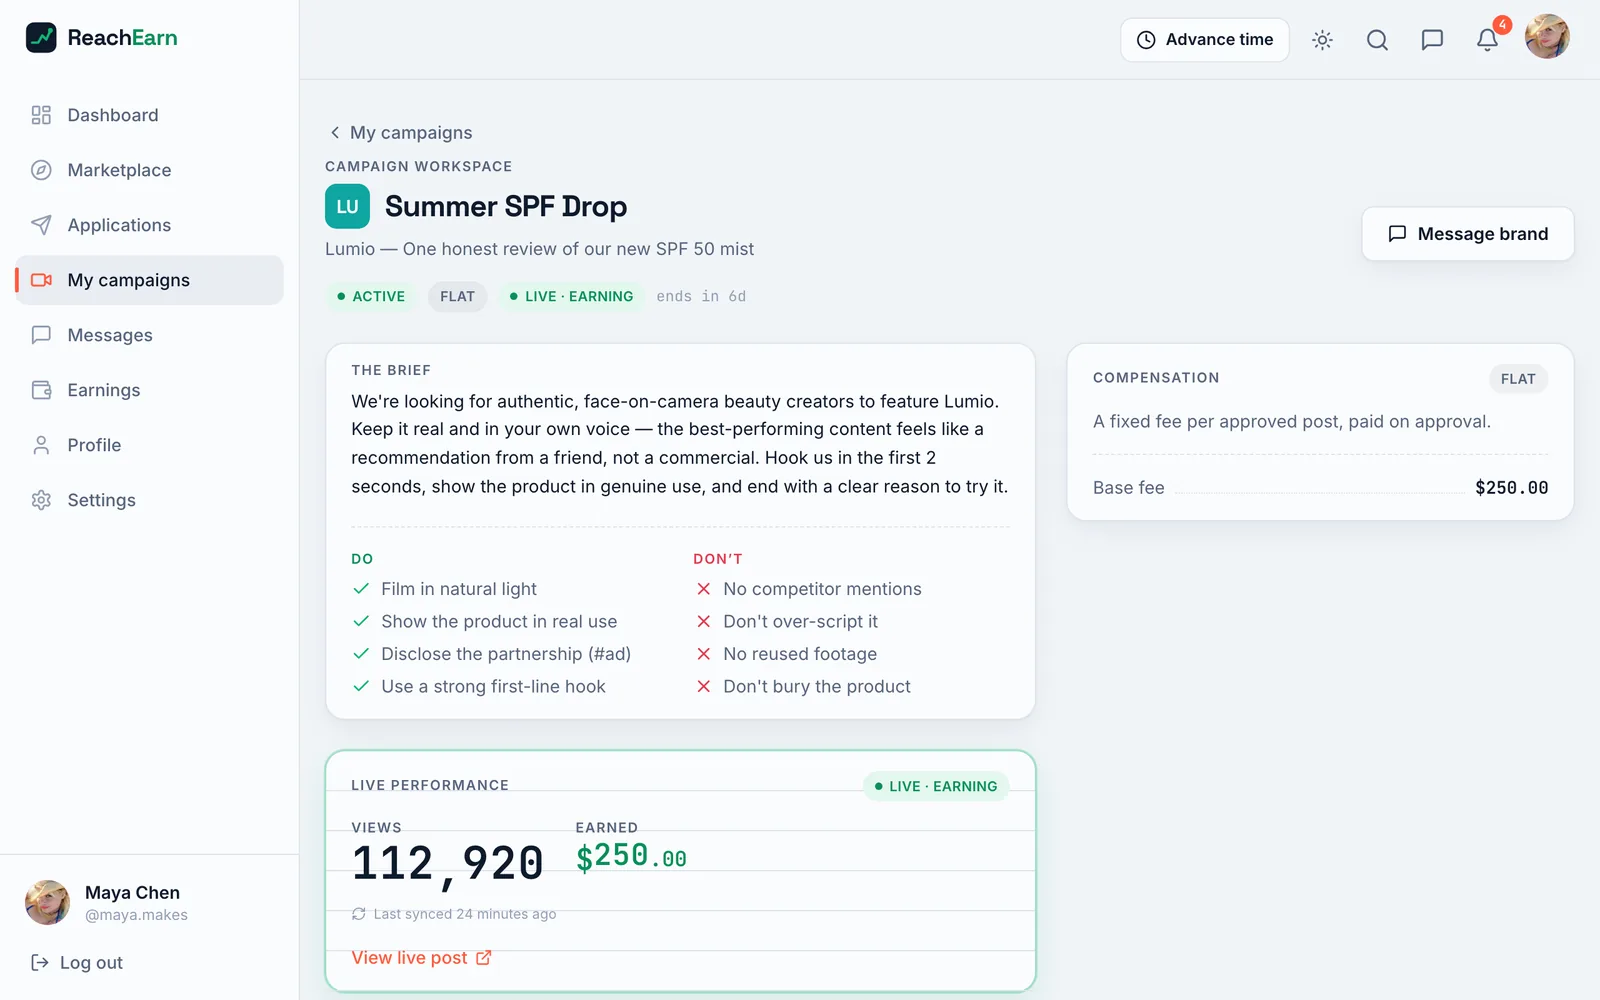Open the Dashboard page

pyautogui.click(x=149, y=115)
